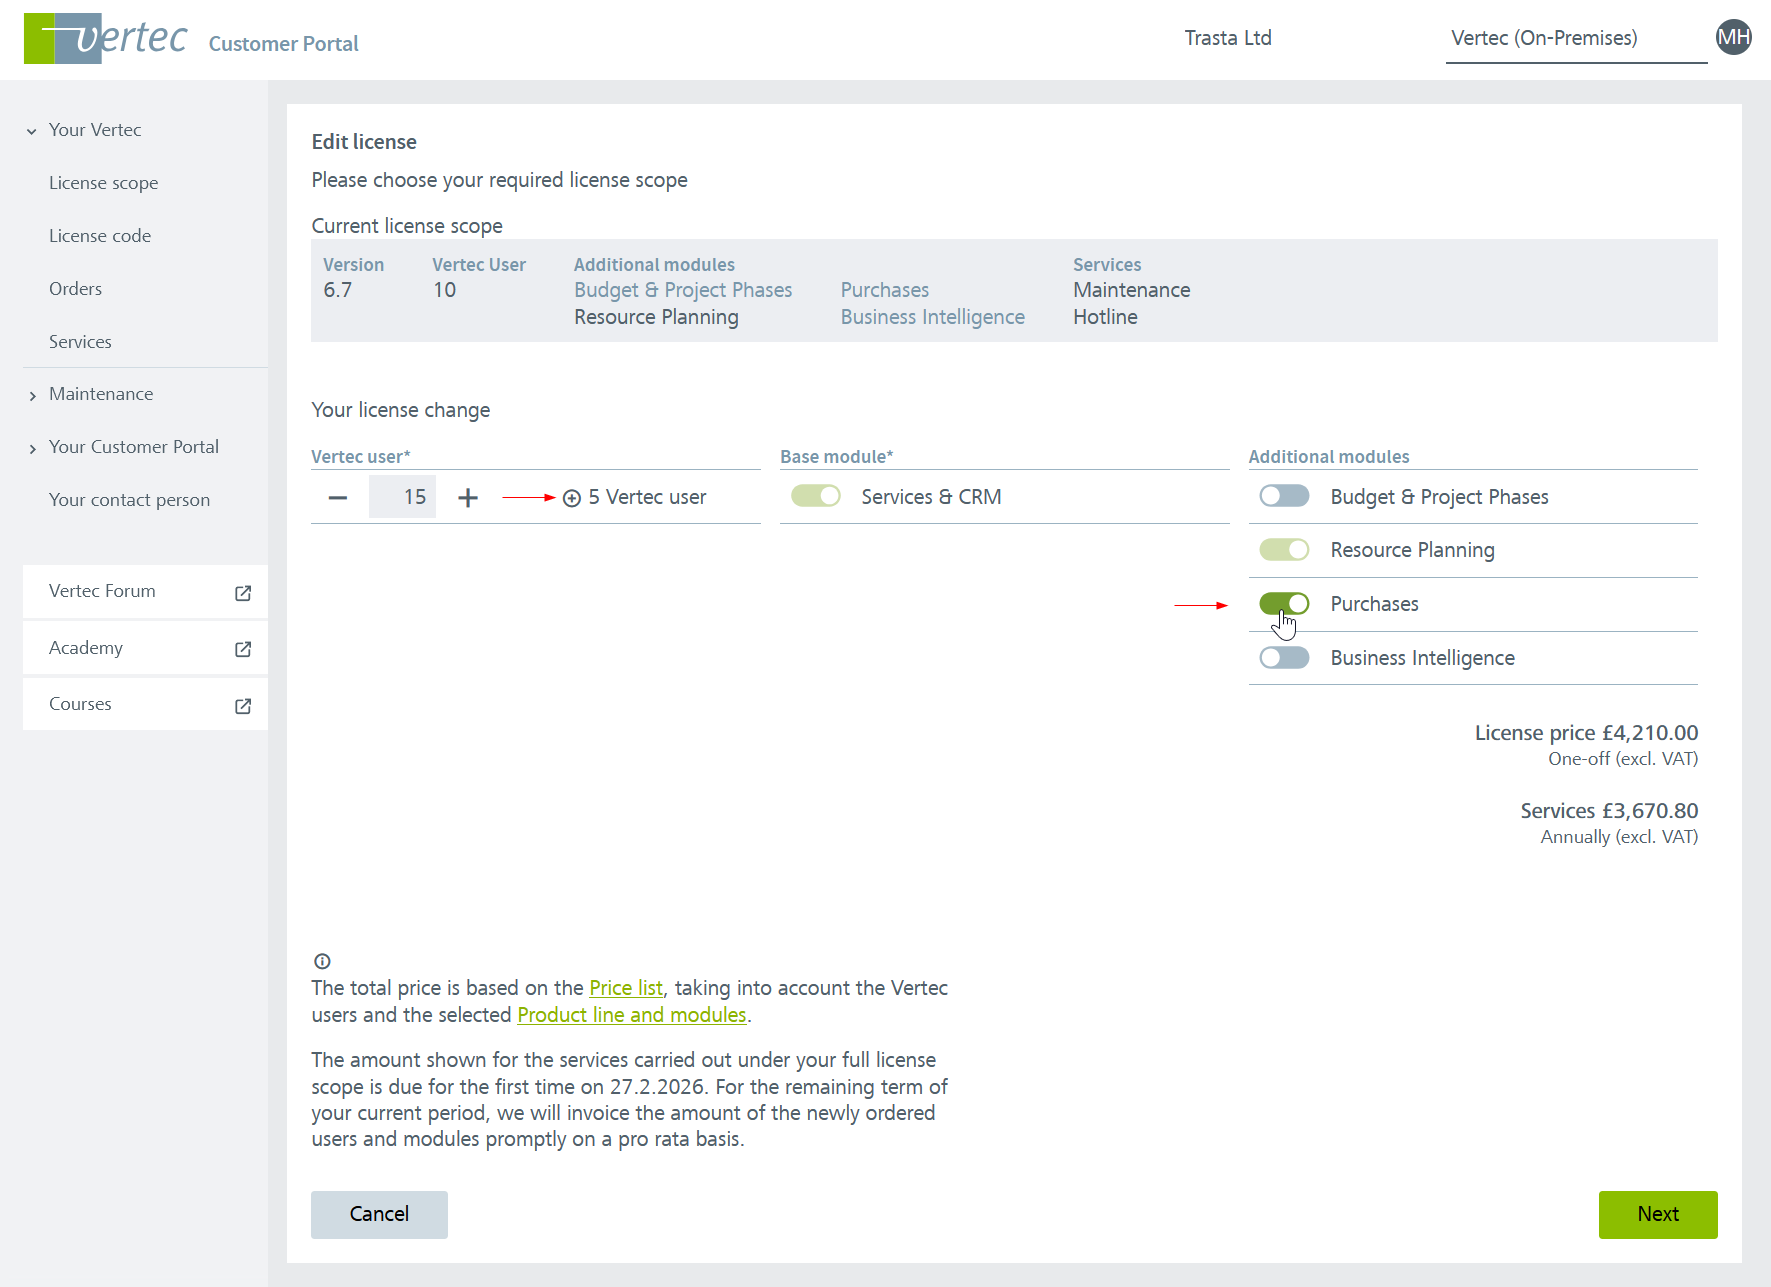The image size is (1771, 1287).
Task: Open the MH user avatar menu
Action: (x=1733, y=38)
